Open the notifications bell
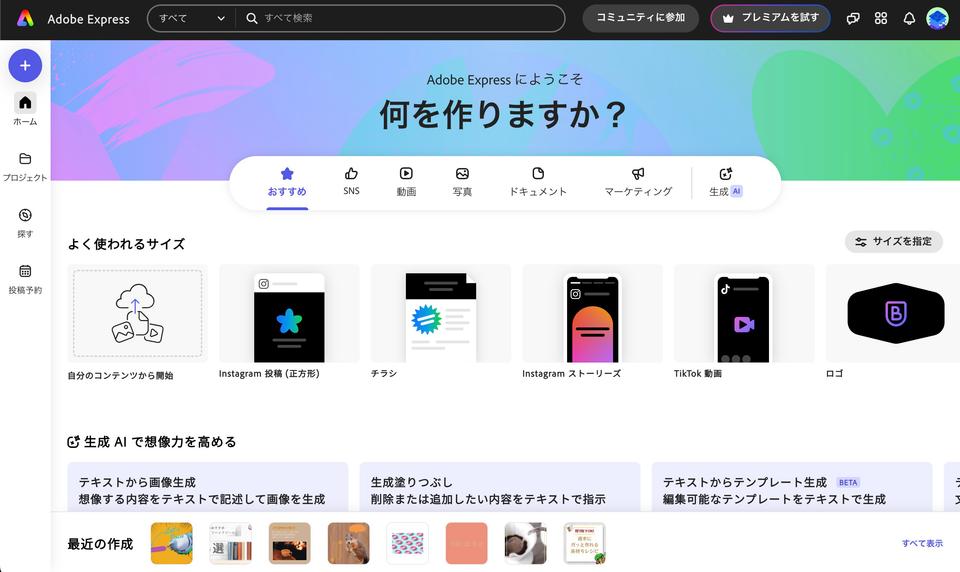The height and width of the screenshot is (572, 960). [909, 18]
